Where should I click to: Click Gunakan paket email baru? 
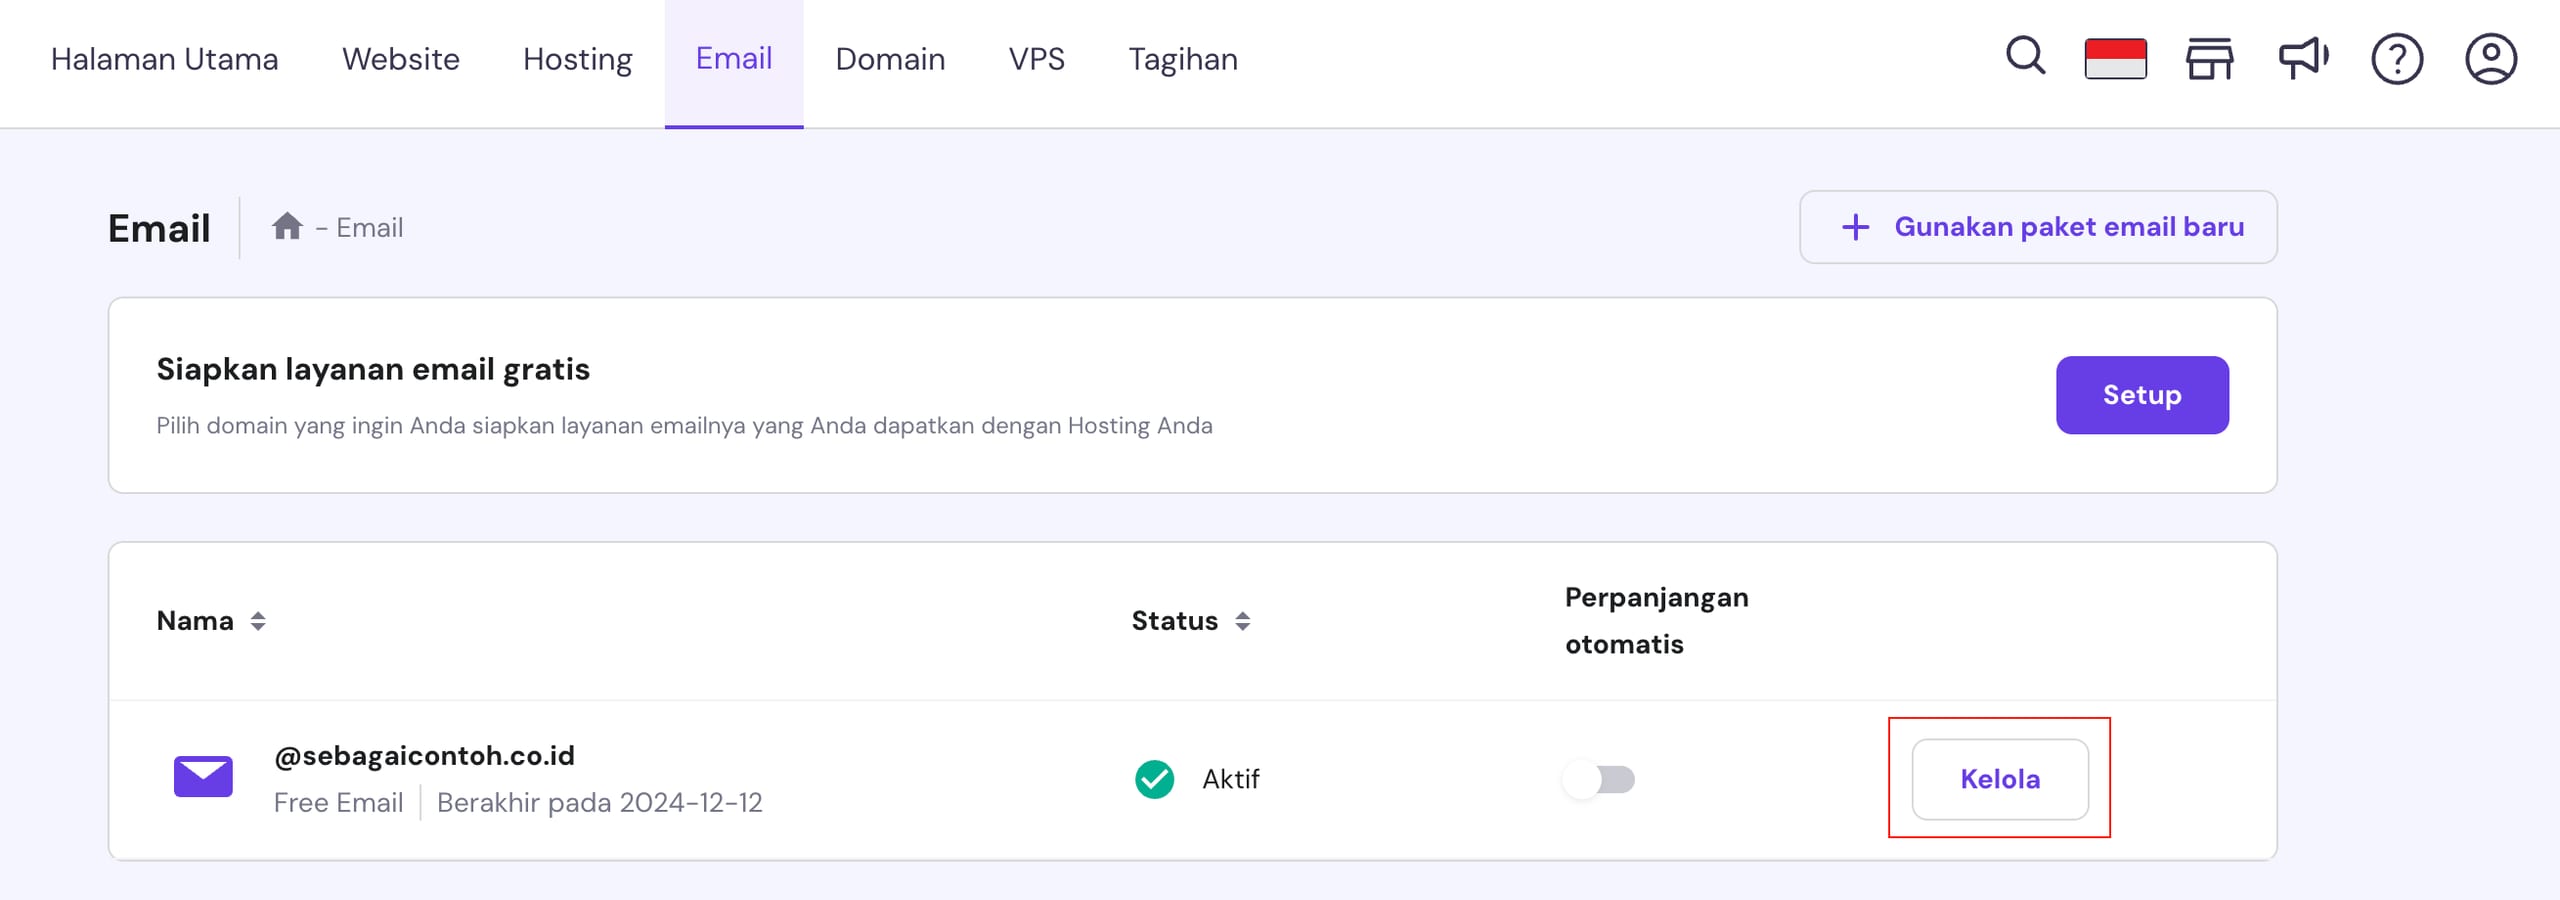2038,227
